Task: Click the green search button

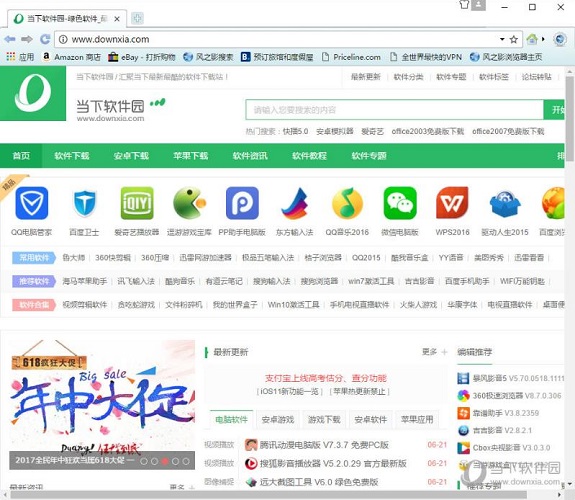Action: coord(554,110)
